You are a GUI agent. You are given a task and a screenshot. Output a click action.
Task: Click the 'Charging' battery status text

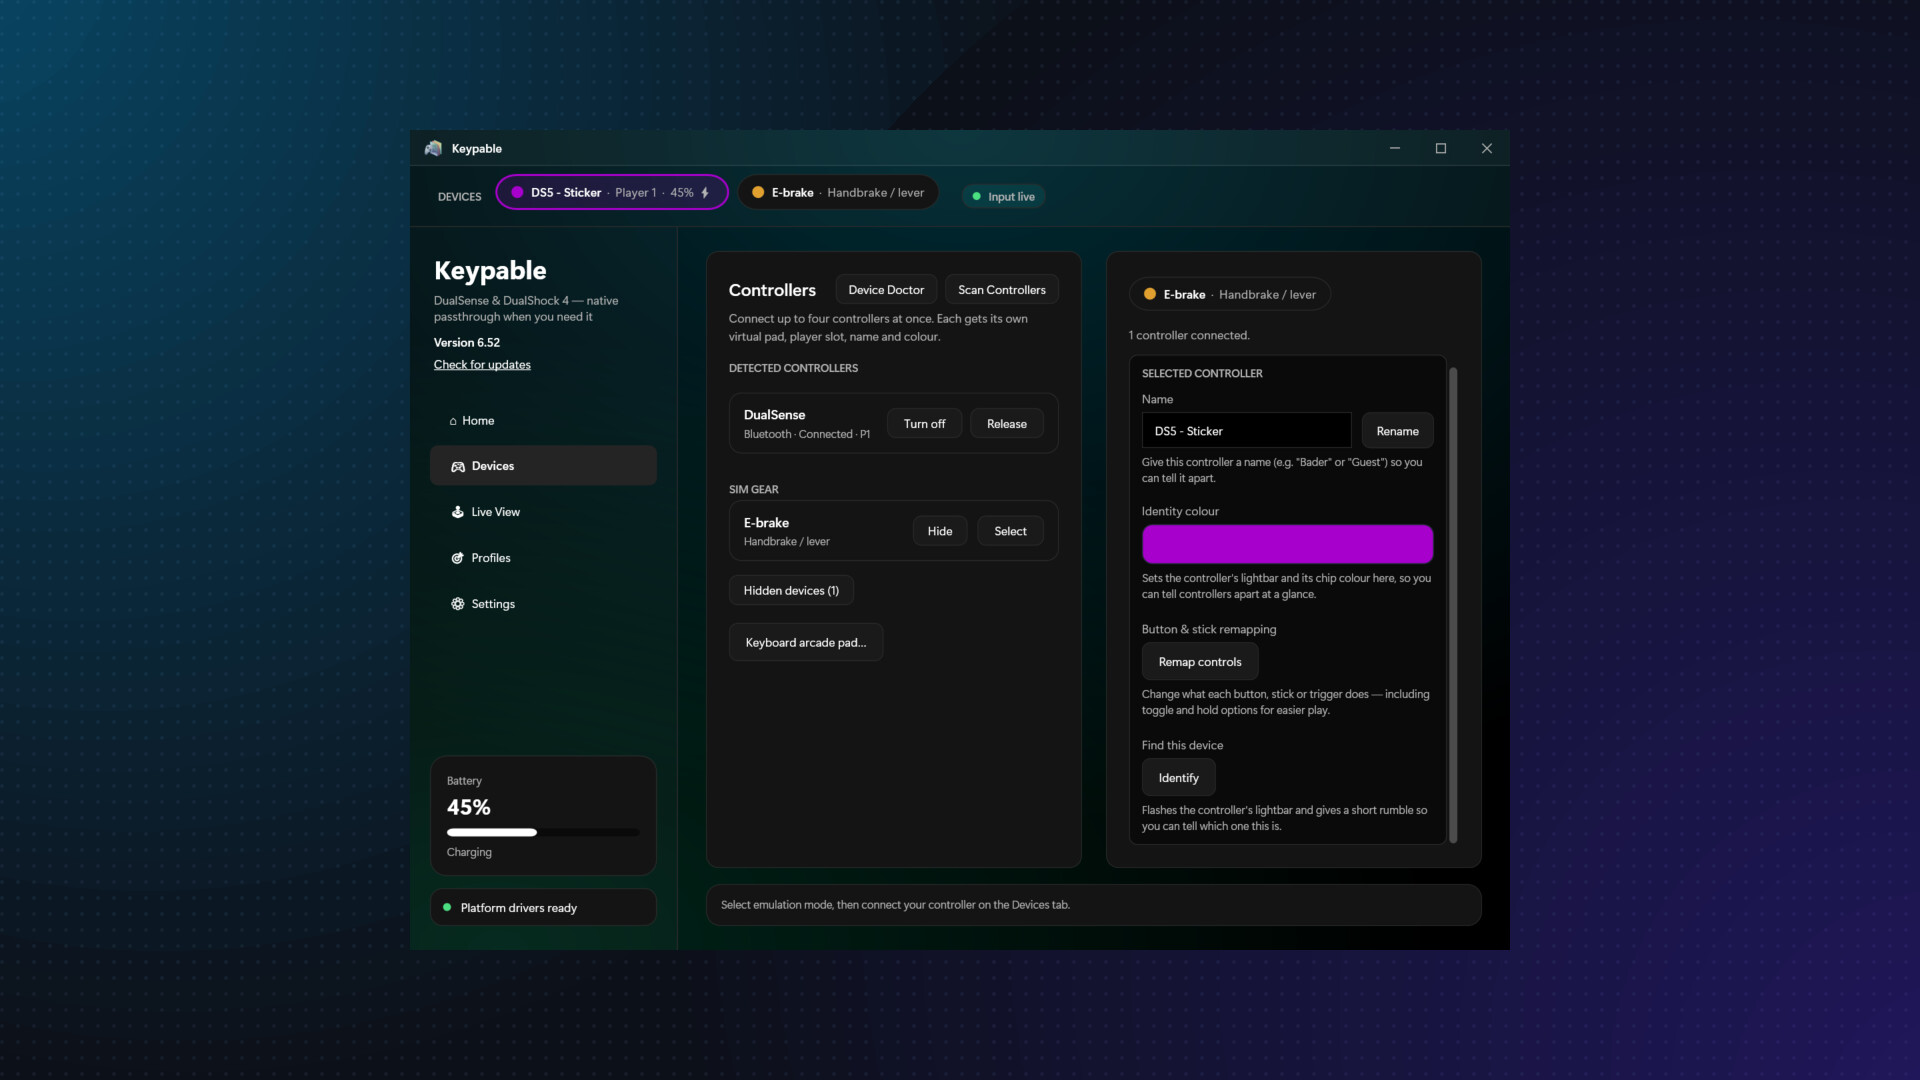point(469,852)
